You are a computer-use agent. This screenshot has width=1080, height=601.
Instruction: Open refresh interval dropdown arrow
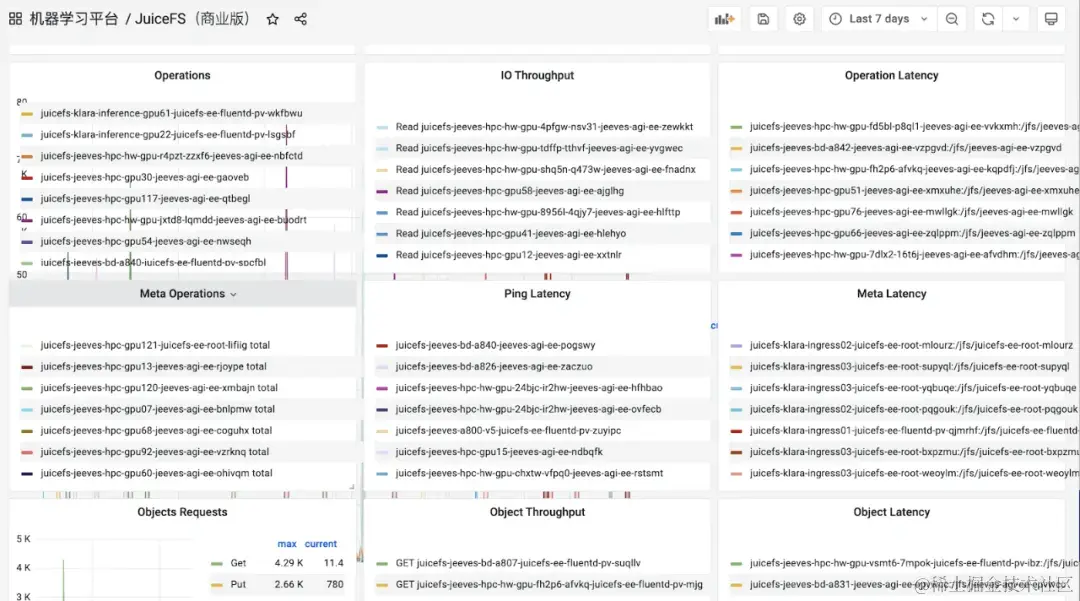click(1016, 19)
